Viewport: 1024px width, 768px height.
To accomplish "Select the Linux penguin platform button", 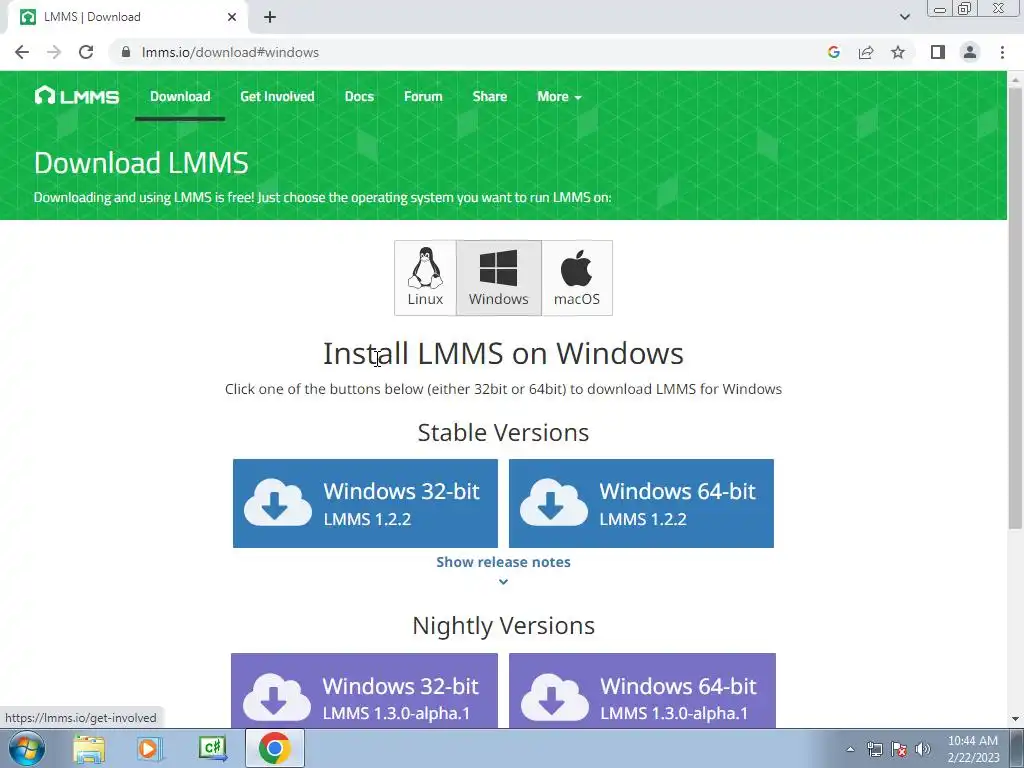I will pos(425,278).
